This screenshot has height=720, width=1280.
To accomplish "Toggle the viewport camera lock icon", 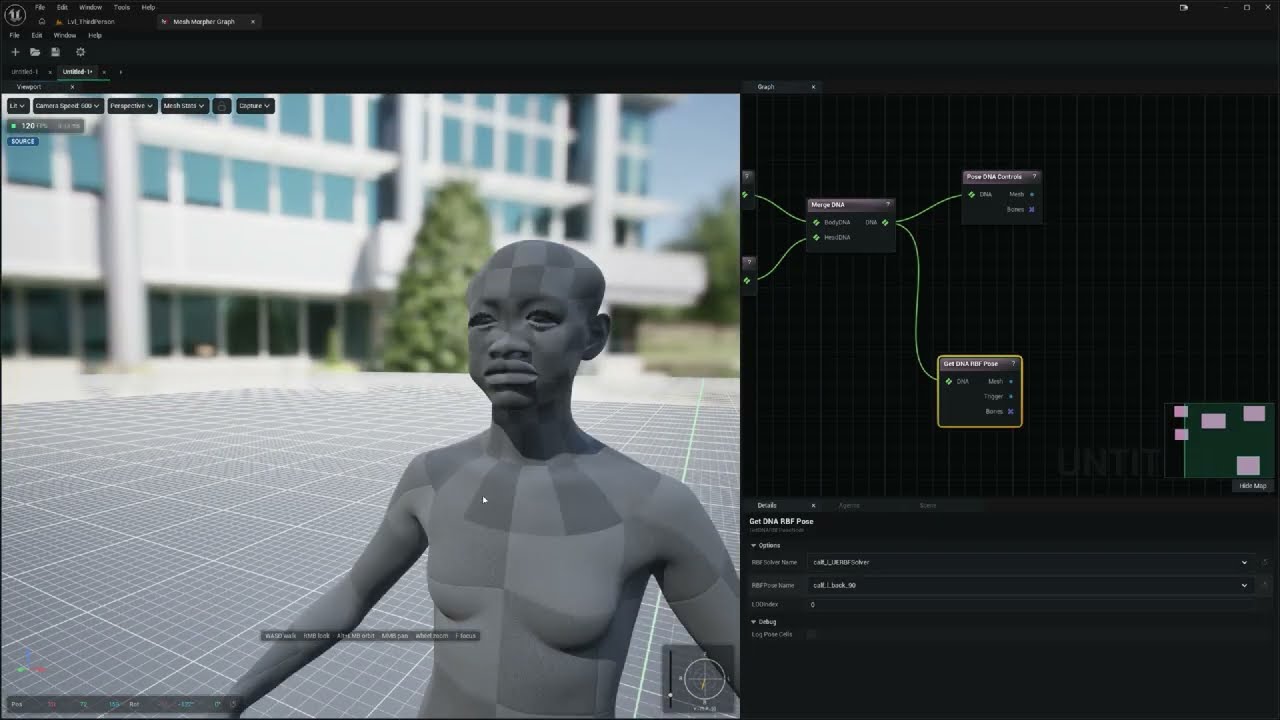I will click(x=222, y=106).
